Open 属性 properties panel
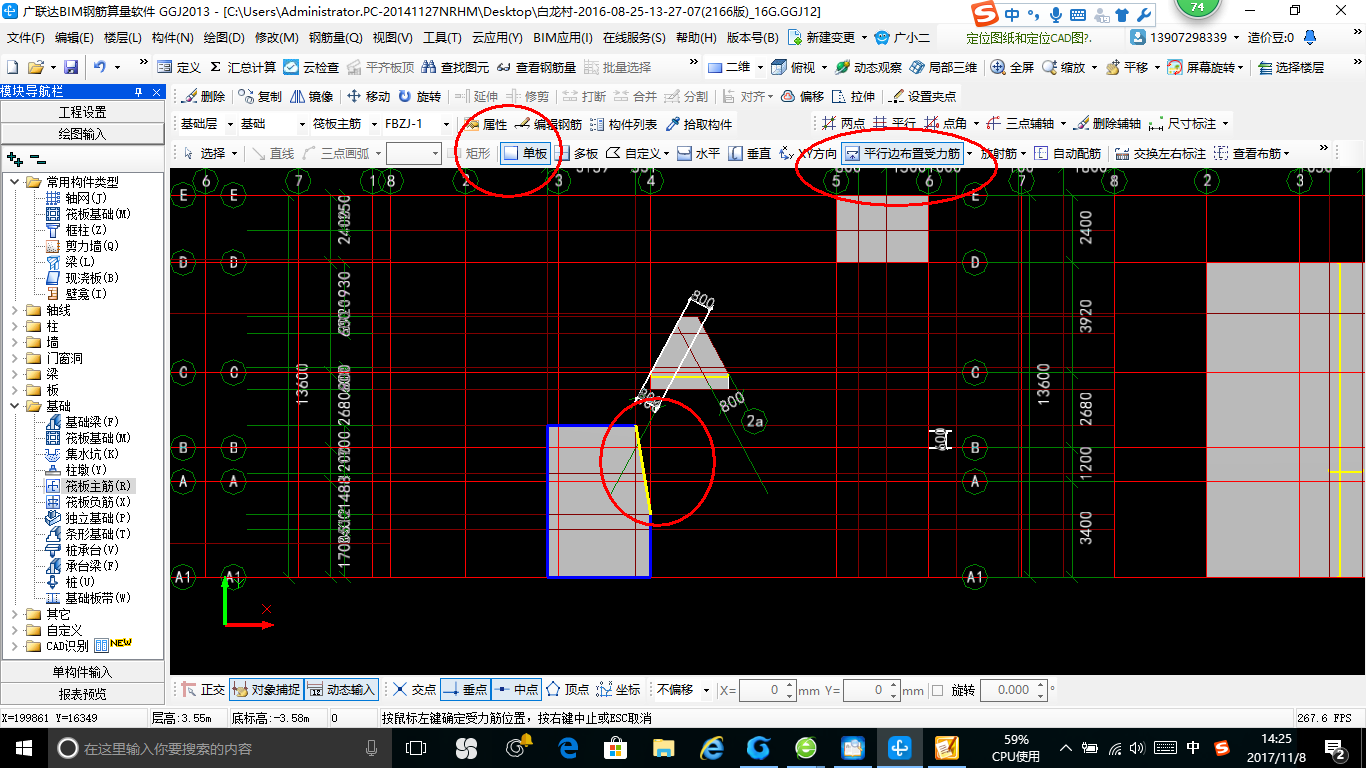 point(487,124)
